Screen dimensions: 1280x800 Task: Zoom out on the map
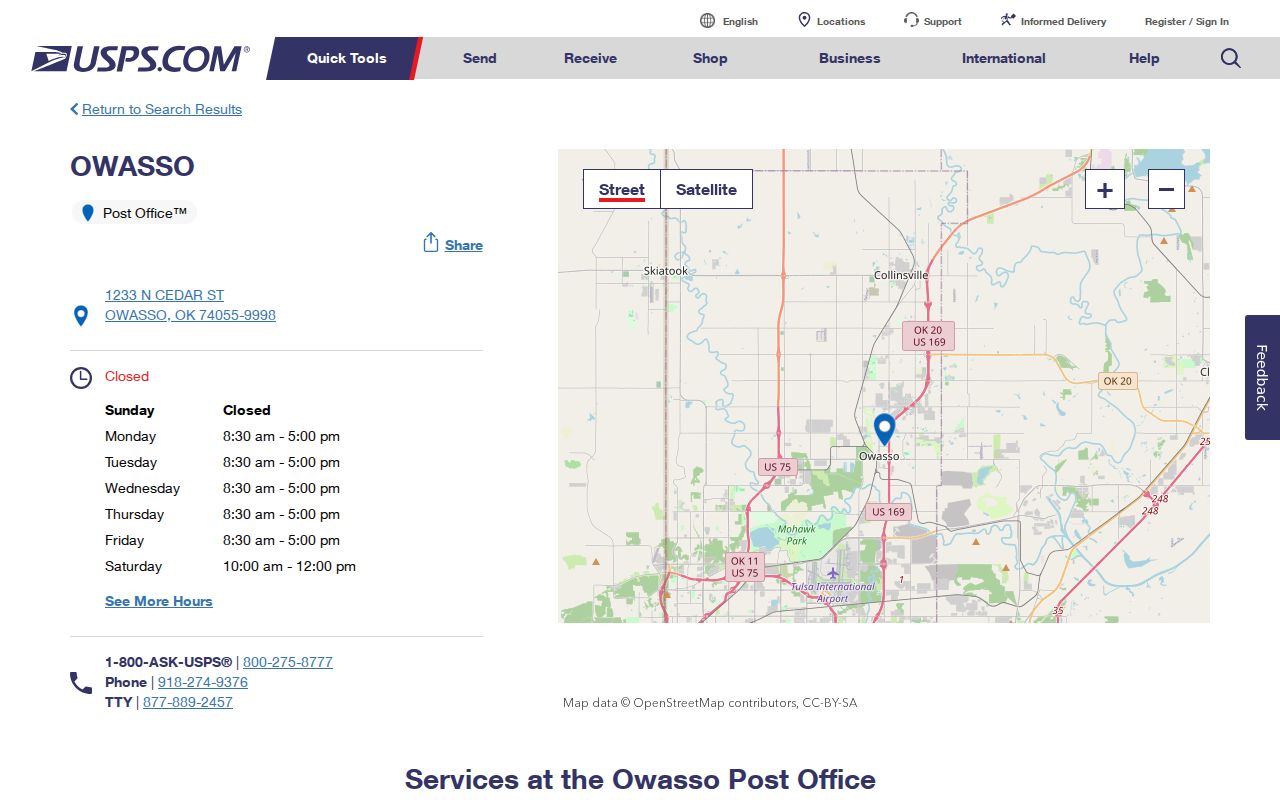(x=1166, y=190)
